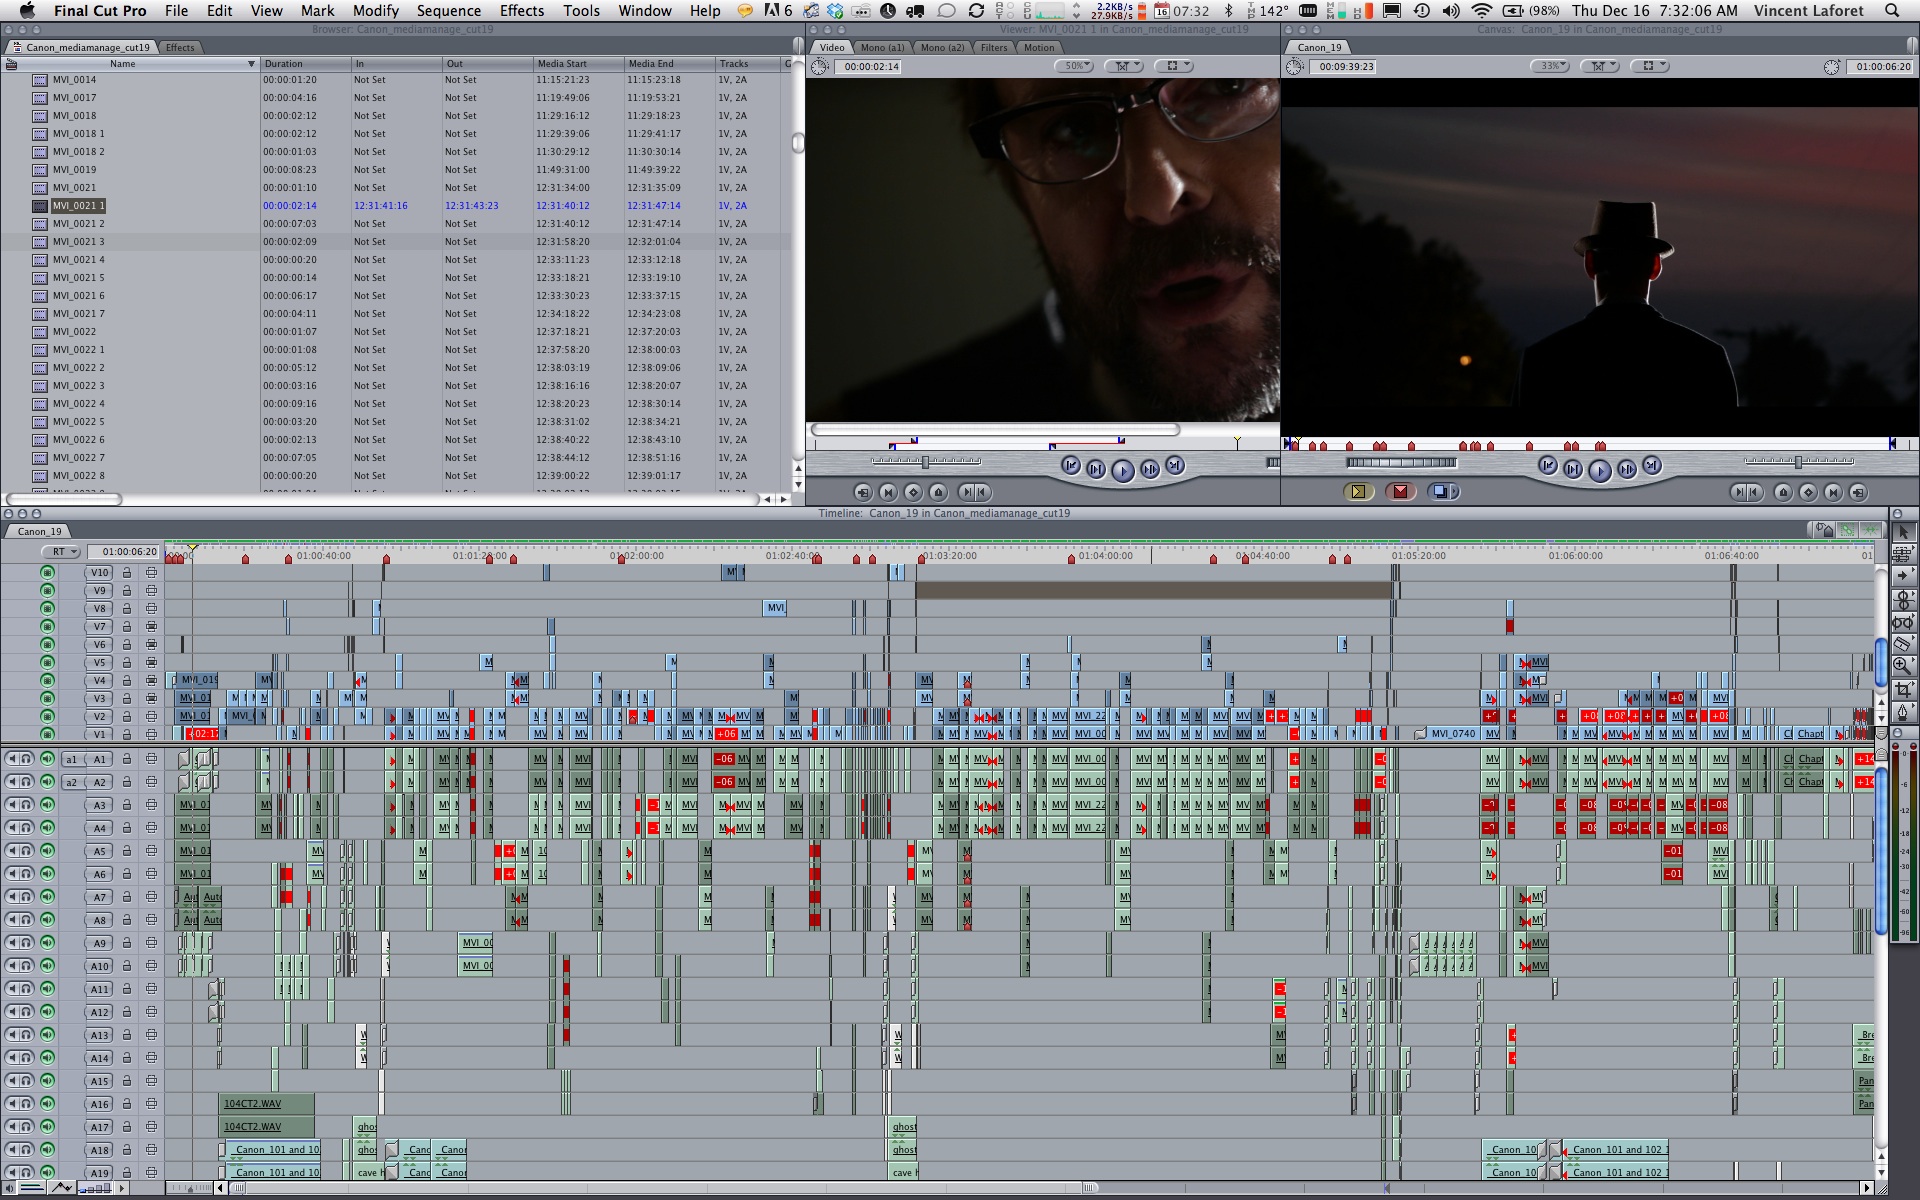This screenshot has height=1200, width=1920.
Task: Click Match Frame button in the Viewer
Action: coord(863,492)
